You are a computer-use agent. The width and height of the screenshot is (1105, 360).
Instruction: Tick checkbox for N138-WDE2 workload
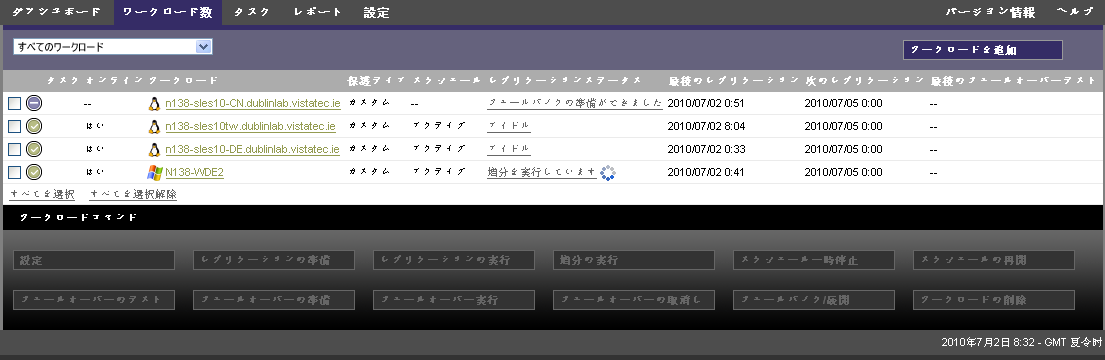pyautogui.click(x=14, y=172)
